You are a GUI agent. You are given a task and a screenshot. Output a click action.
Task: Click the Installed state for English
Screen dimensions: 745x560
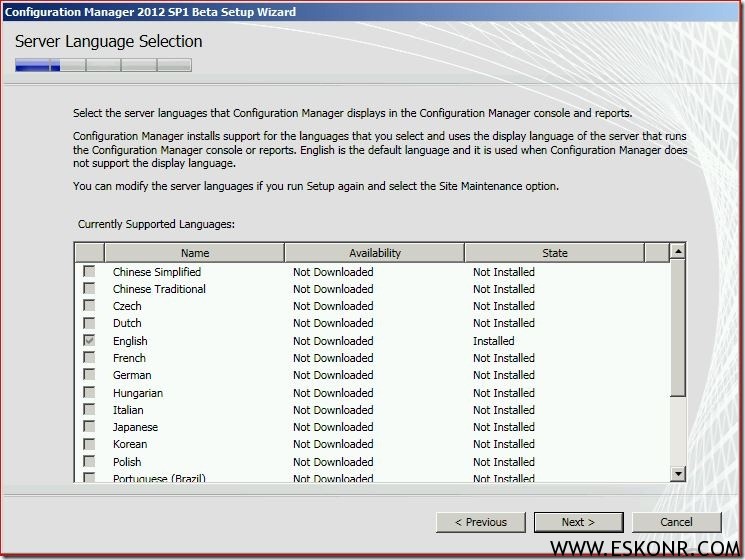(493, 341)
